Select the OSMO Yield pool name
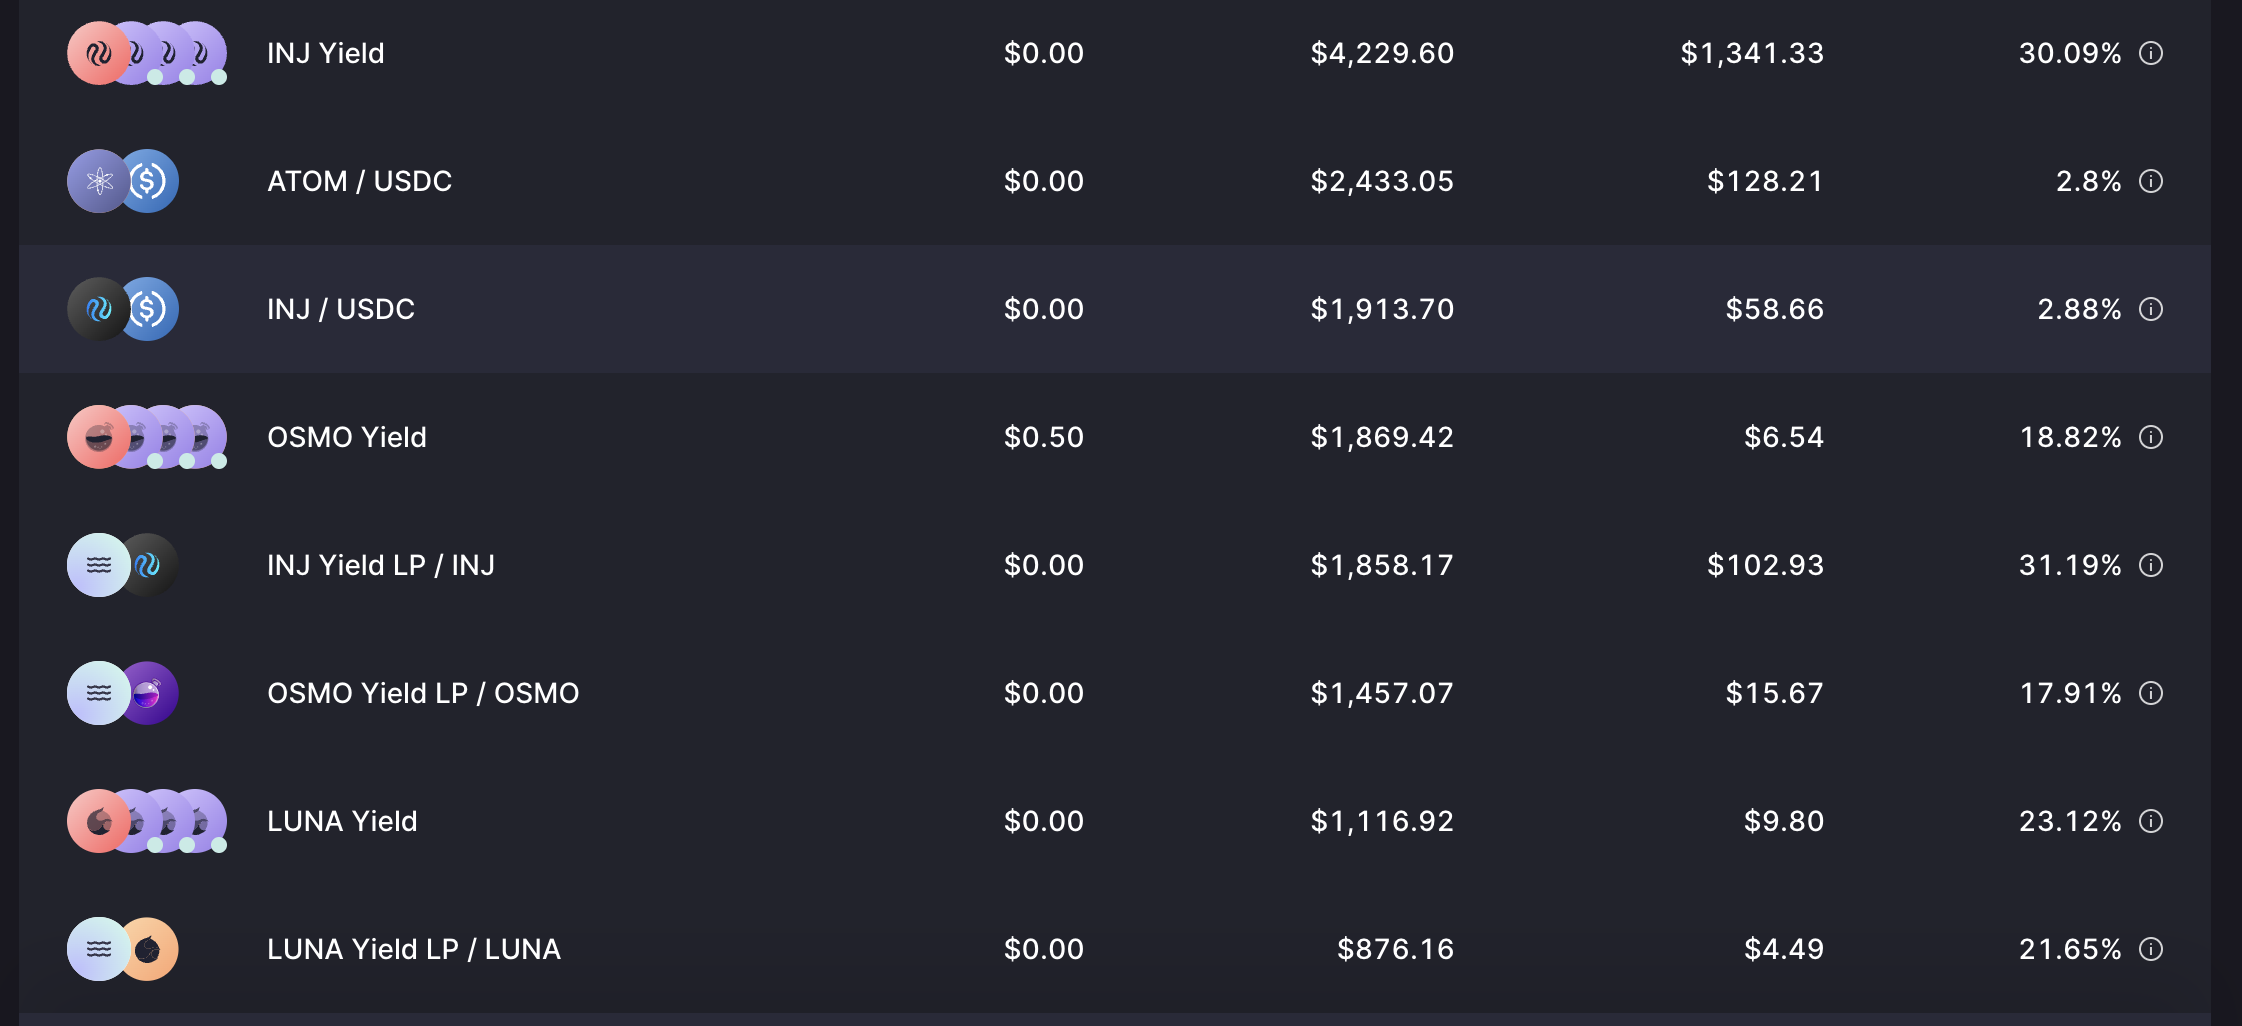Screen dimensions: 2242x1026 tap(347, 437)
